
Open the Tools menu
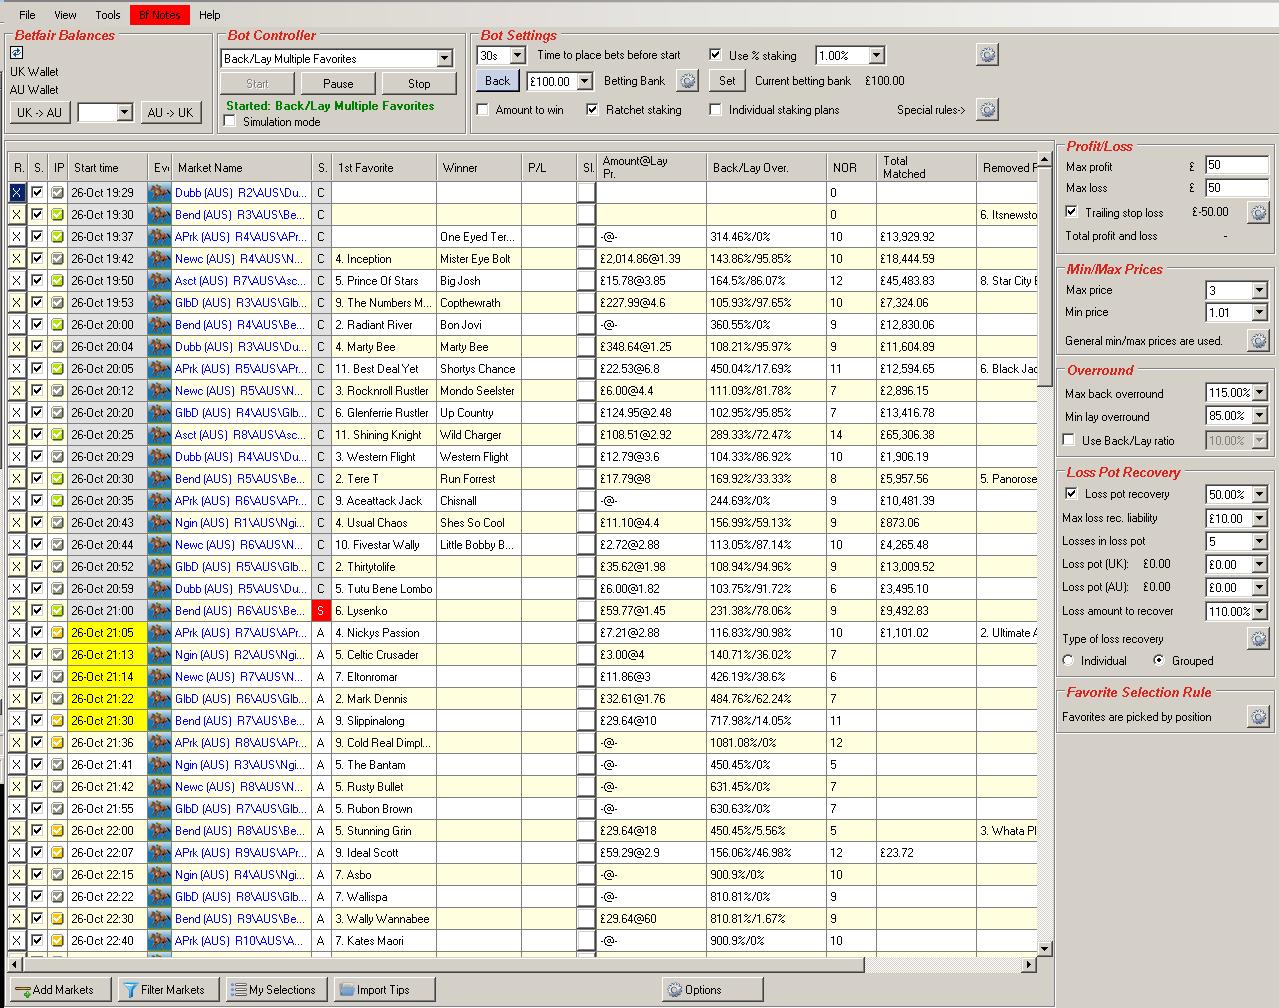(108, 15)
